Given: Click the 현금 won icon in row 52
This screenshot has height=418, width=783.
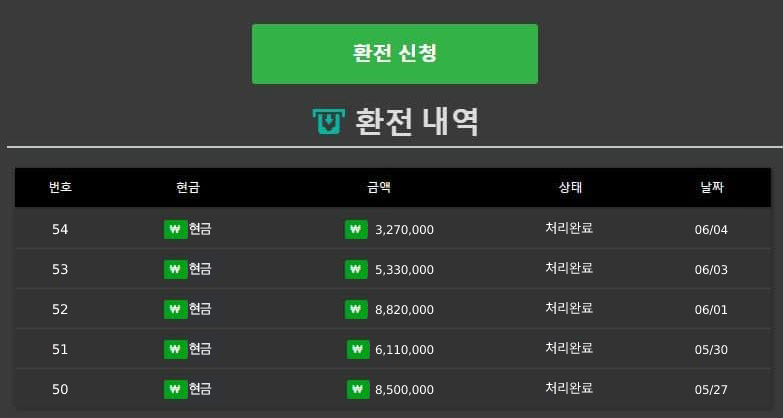Looking at the screenshot, I should (x=175, y=310).
